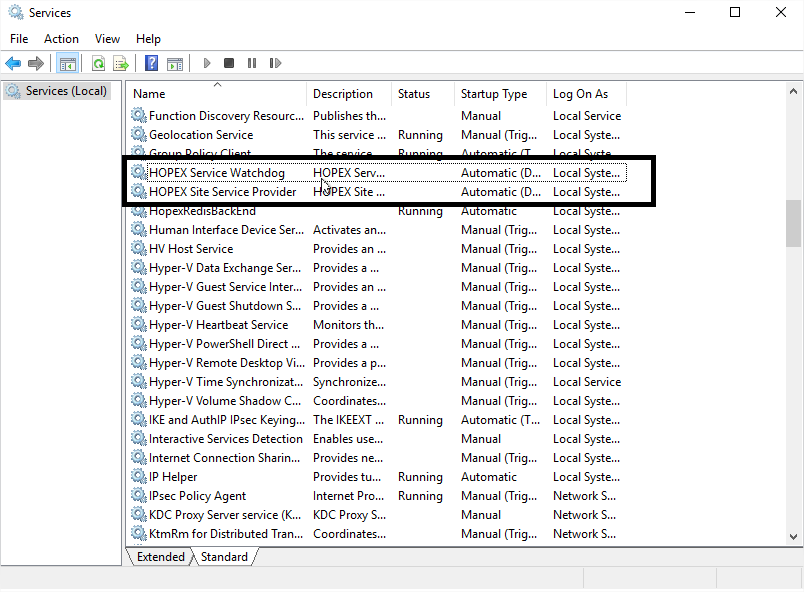The height and width of the screenshot is (592, 804).
Task: Click the Stop Service square icon
Action: 229,63
